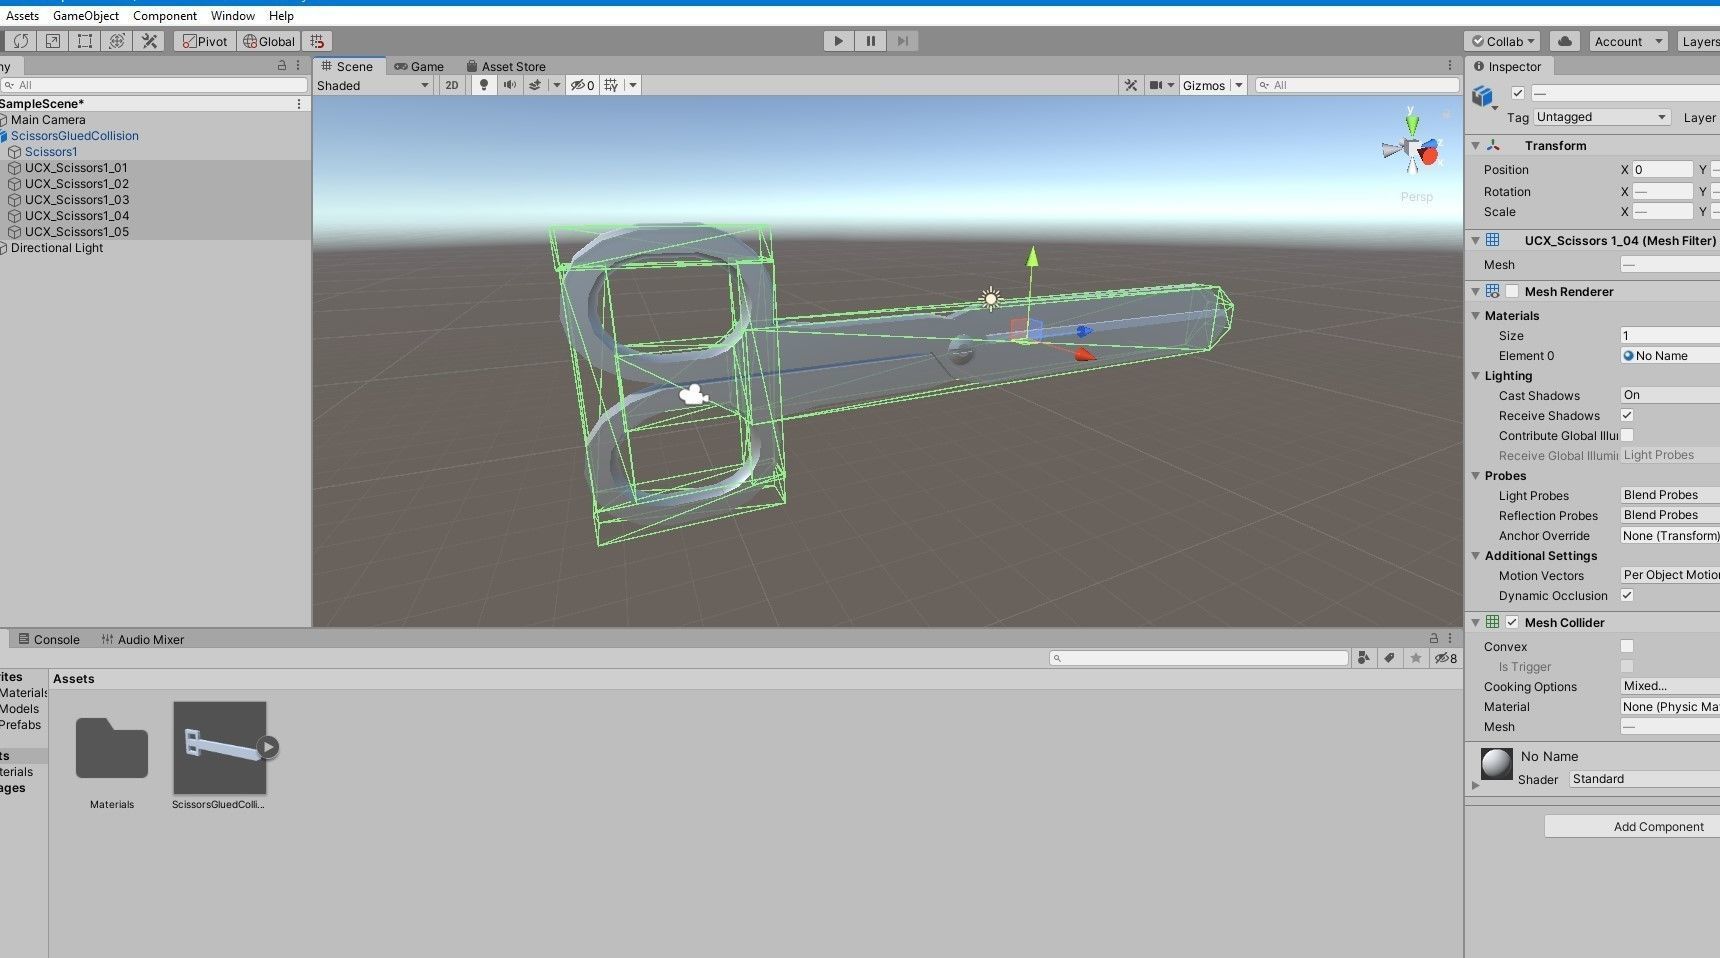1720x958 pixels.
Task: Collapse the Transform component
Action: 1475,146
